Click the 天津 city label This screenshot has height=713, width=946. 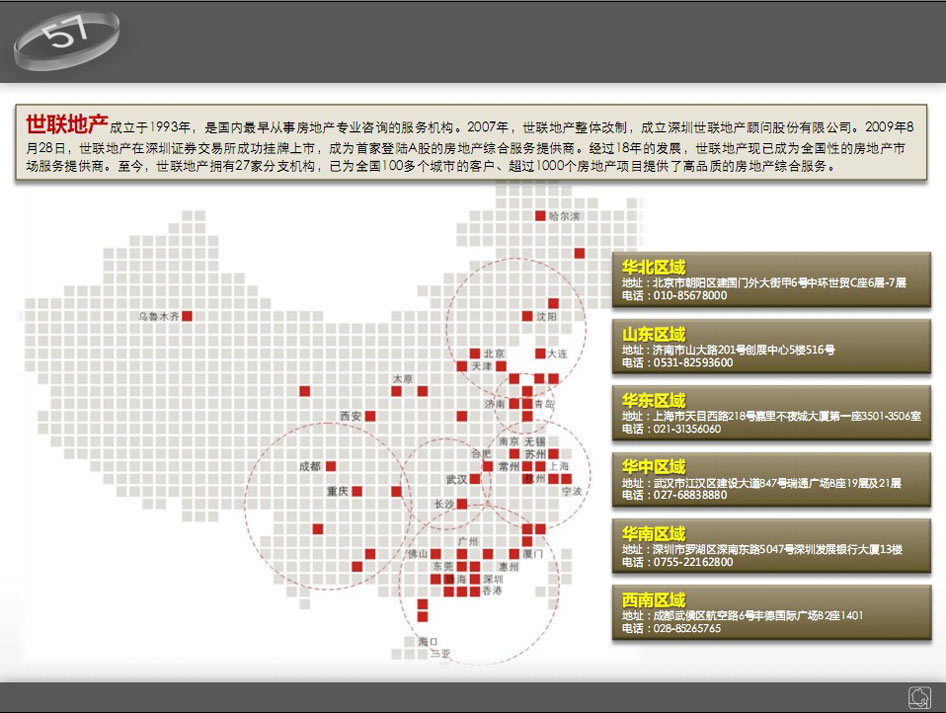pyautogui.click(x=481, y=366)
